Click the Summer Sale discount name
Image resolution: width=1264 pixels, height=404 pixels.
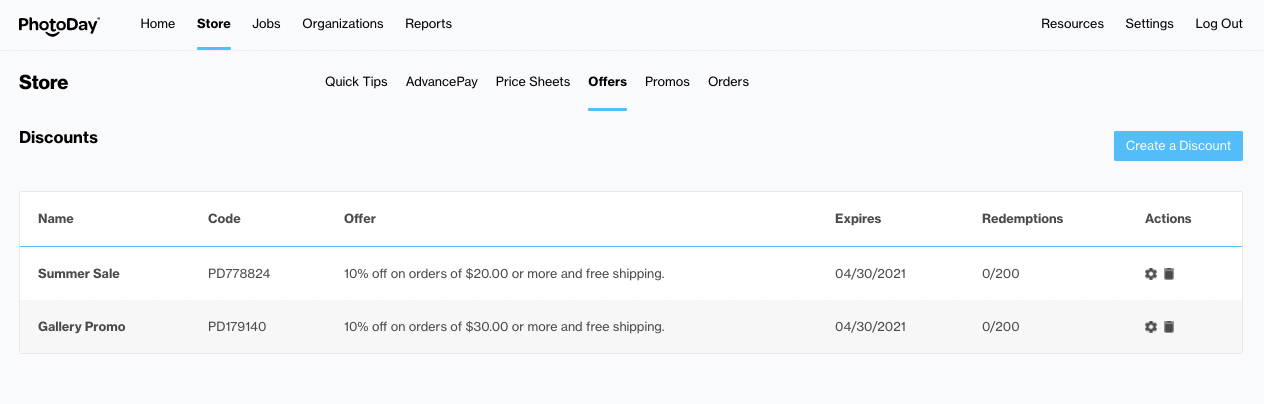pos(79,274)
